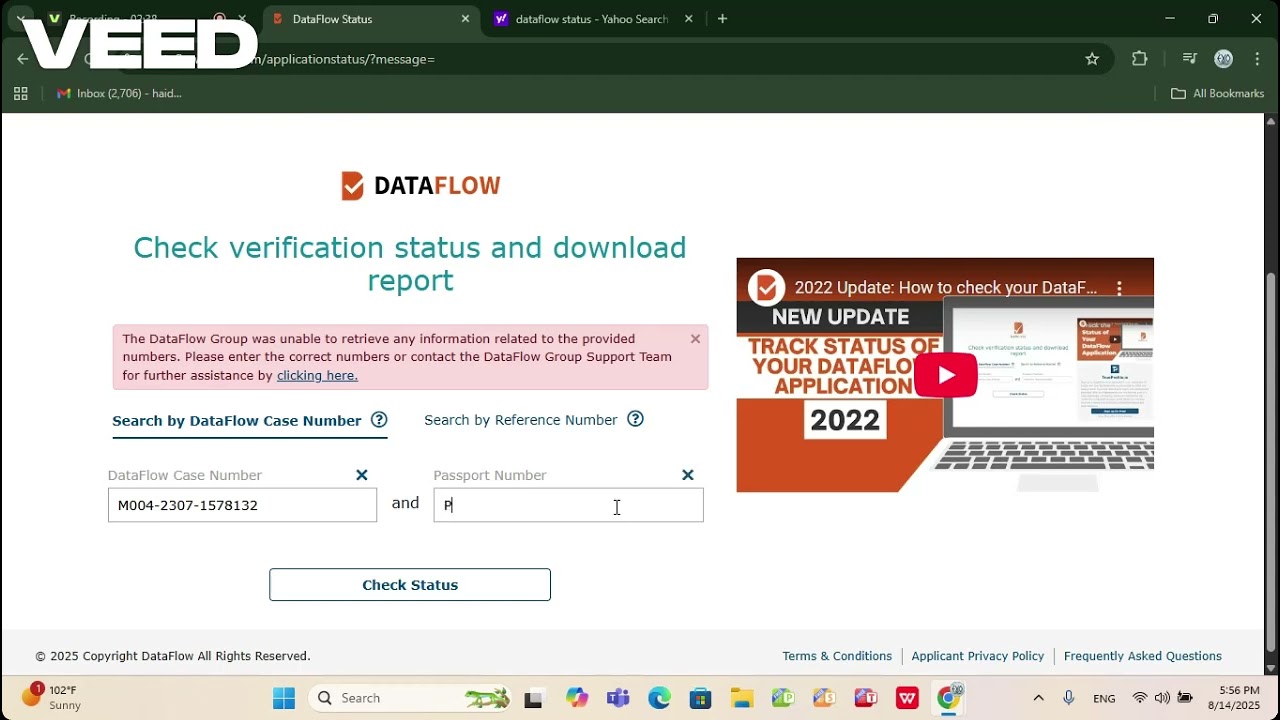Clear the DataFlow Case Number field with its X

(362, 475)
